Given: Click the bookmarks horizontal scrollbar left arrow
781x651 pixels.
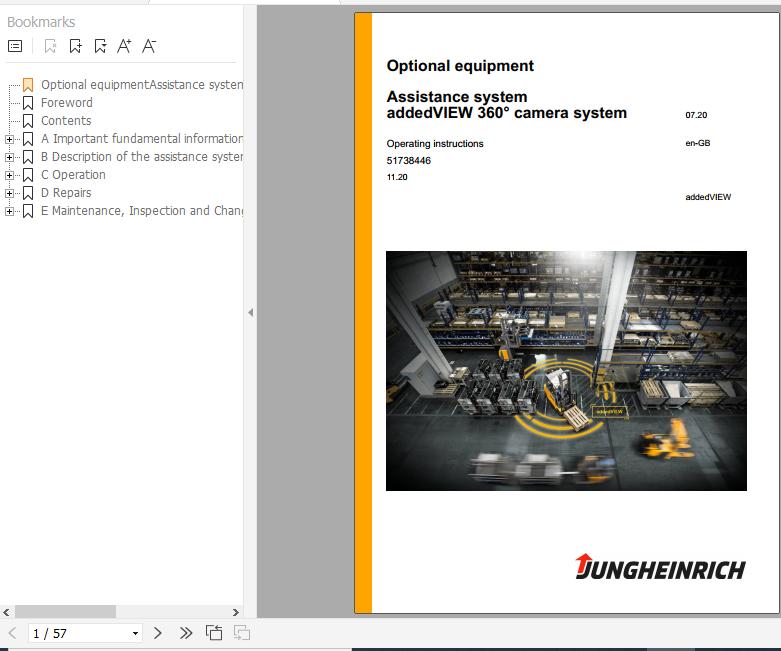Looking at the screenshot, I should click(6, 612).
